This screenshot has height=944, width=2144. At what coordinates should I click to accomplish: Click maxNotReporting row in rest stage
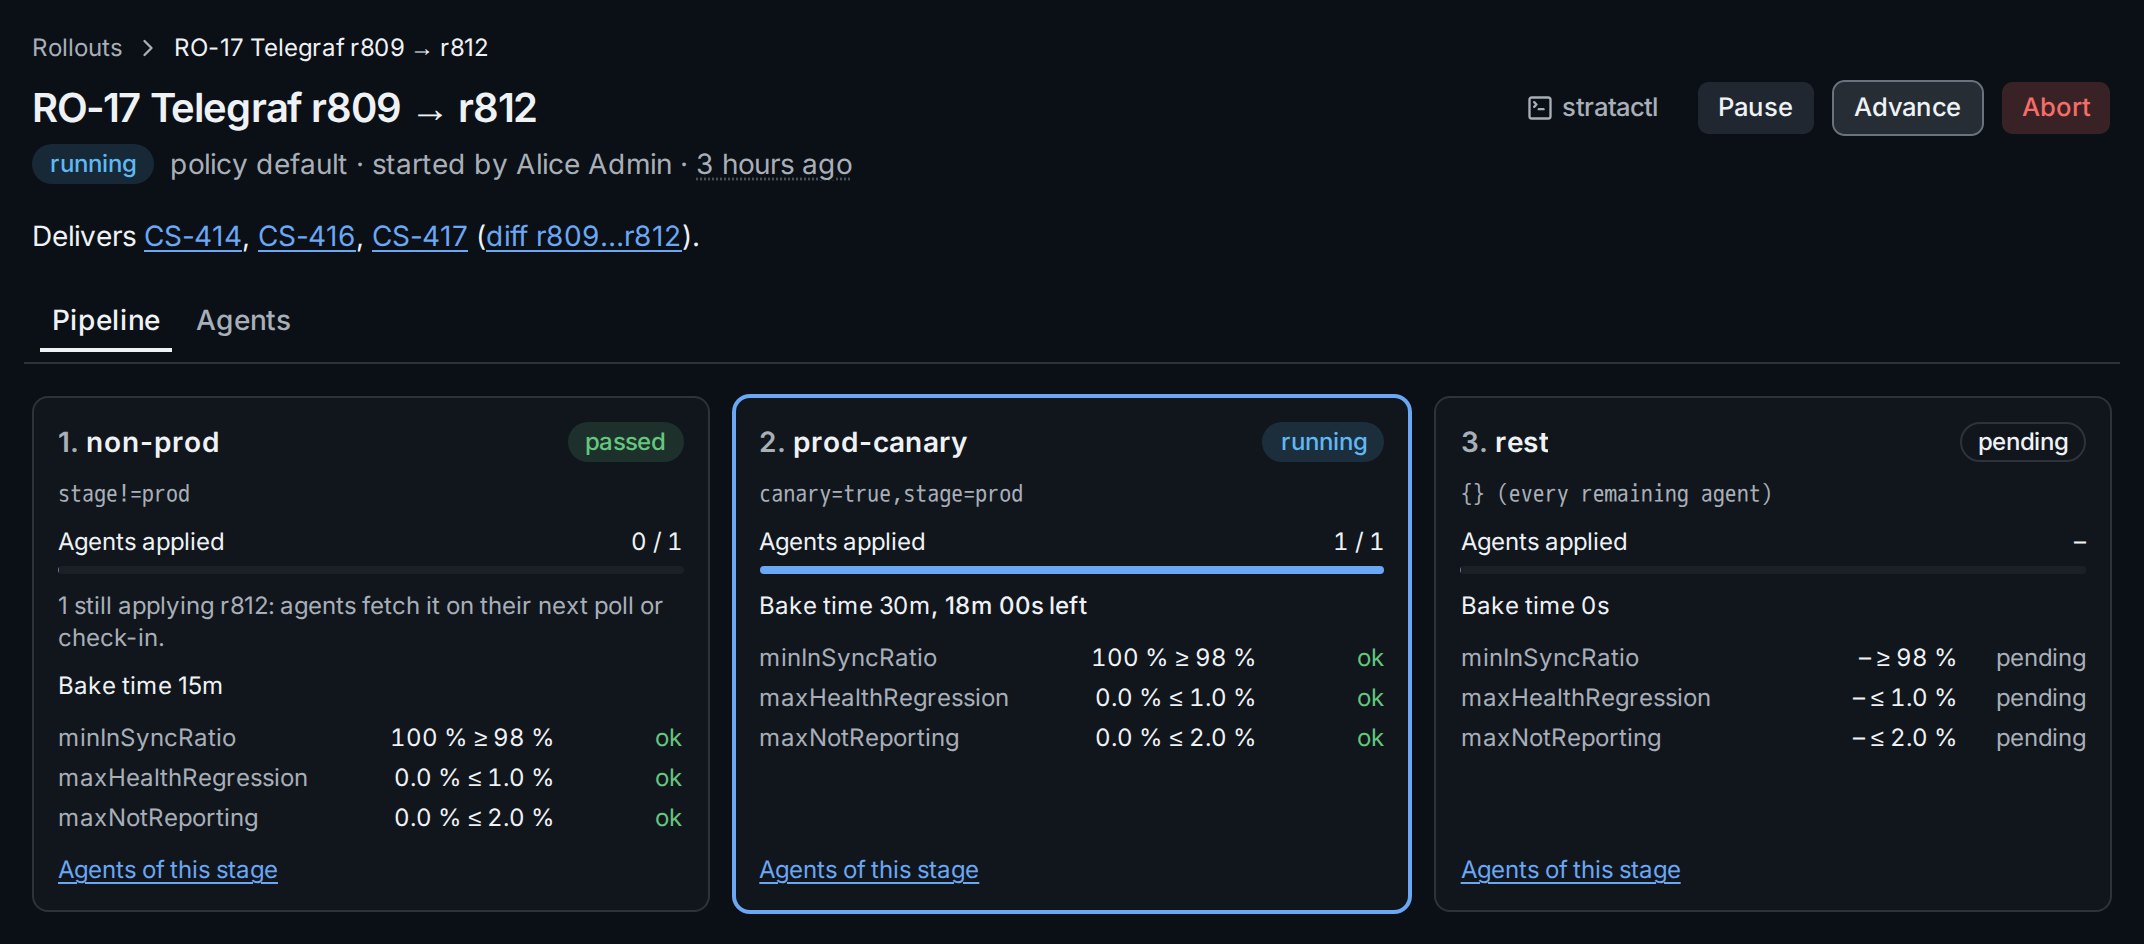(1773, 738)
